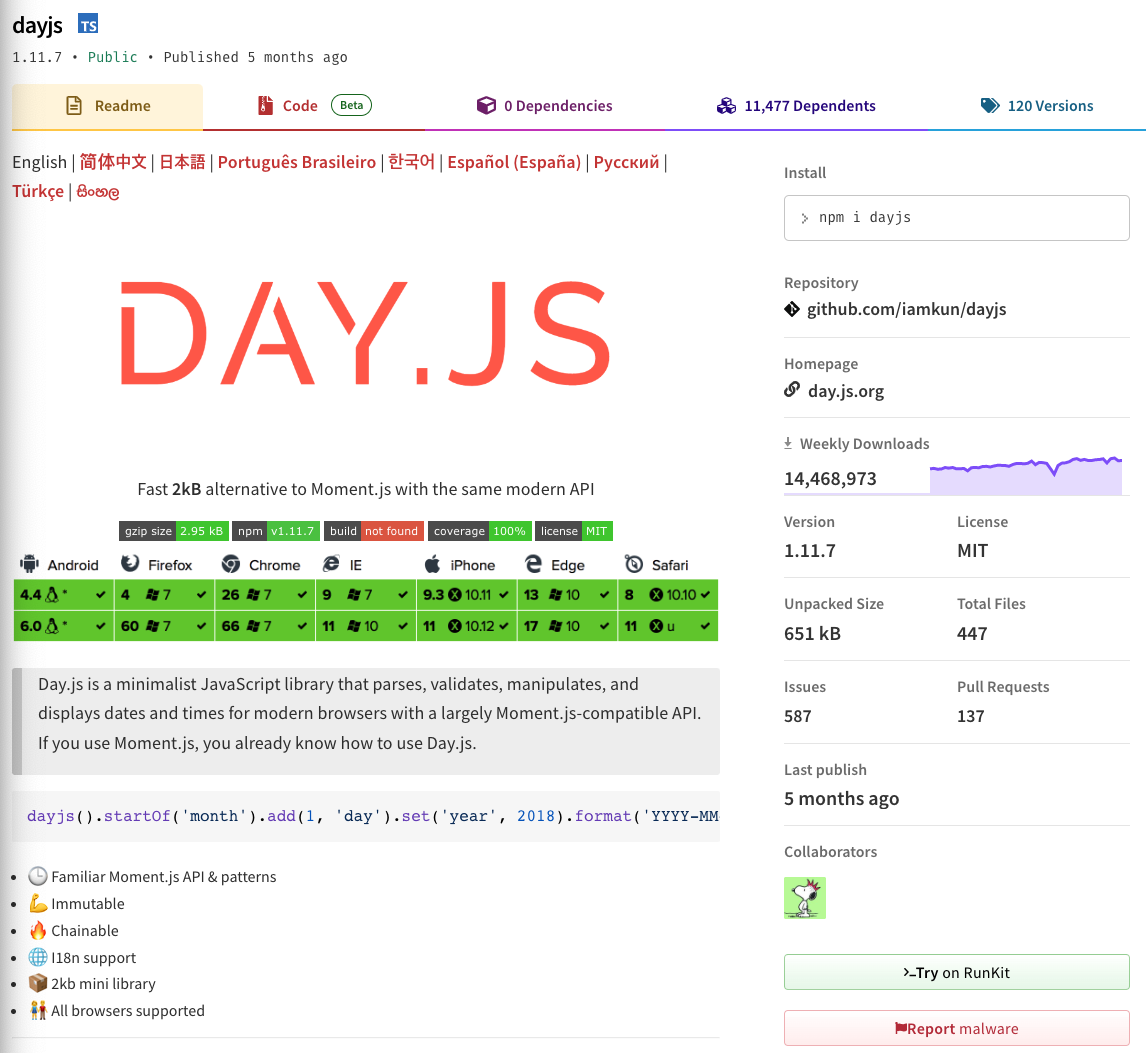Click the git repository diamond icon
1148x1053 pixels.
coord(792,309)
